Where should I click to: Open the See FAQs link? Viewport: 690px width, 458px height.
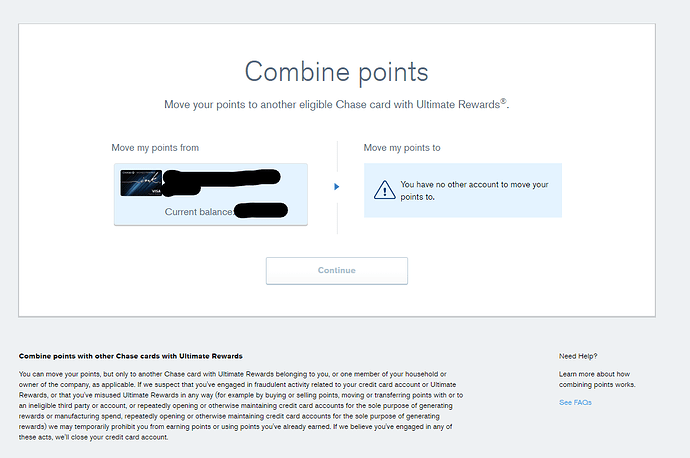[576, 402]
